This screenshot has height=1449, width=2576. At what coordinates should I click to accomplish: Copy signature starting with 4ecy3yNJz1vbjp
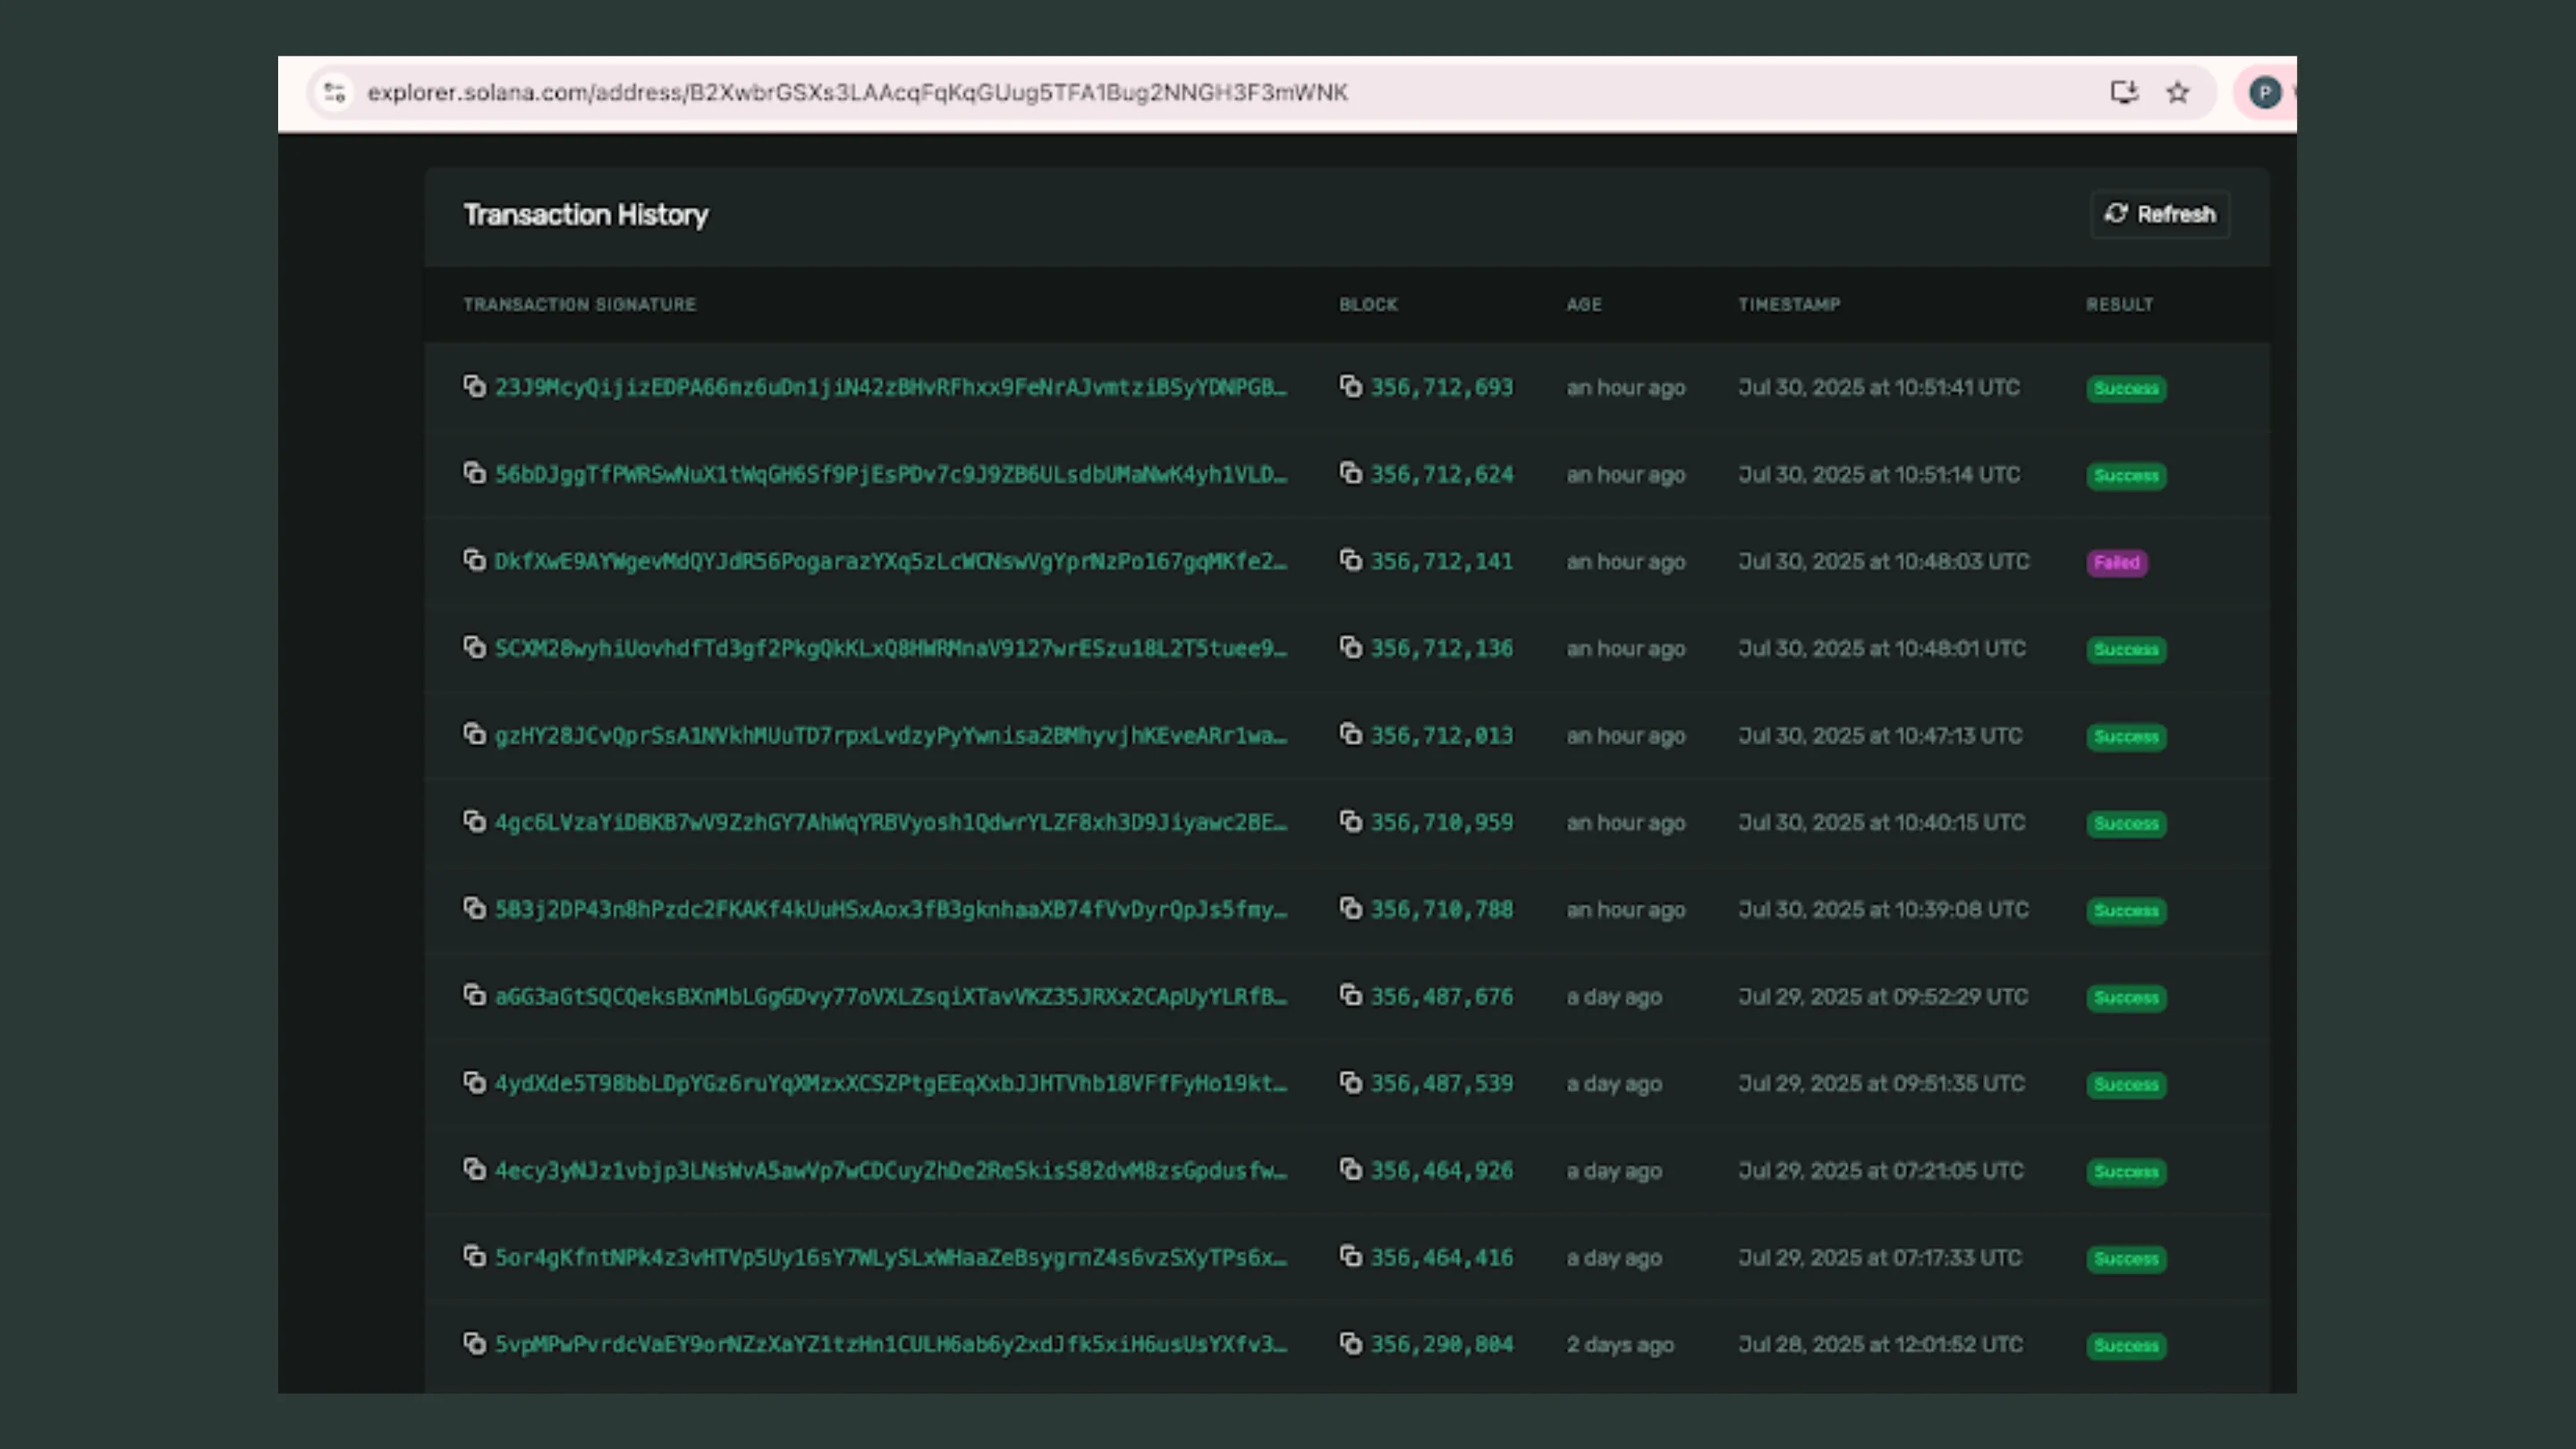coord(474,1169)
